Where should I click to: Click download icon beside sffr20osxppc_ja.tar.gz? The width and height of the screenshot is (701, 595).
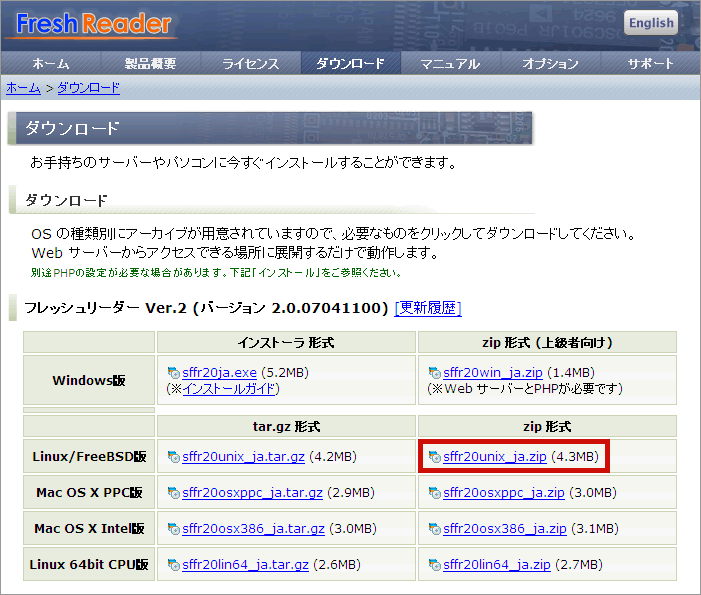click(173, 493)
